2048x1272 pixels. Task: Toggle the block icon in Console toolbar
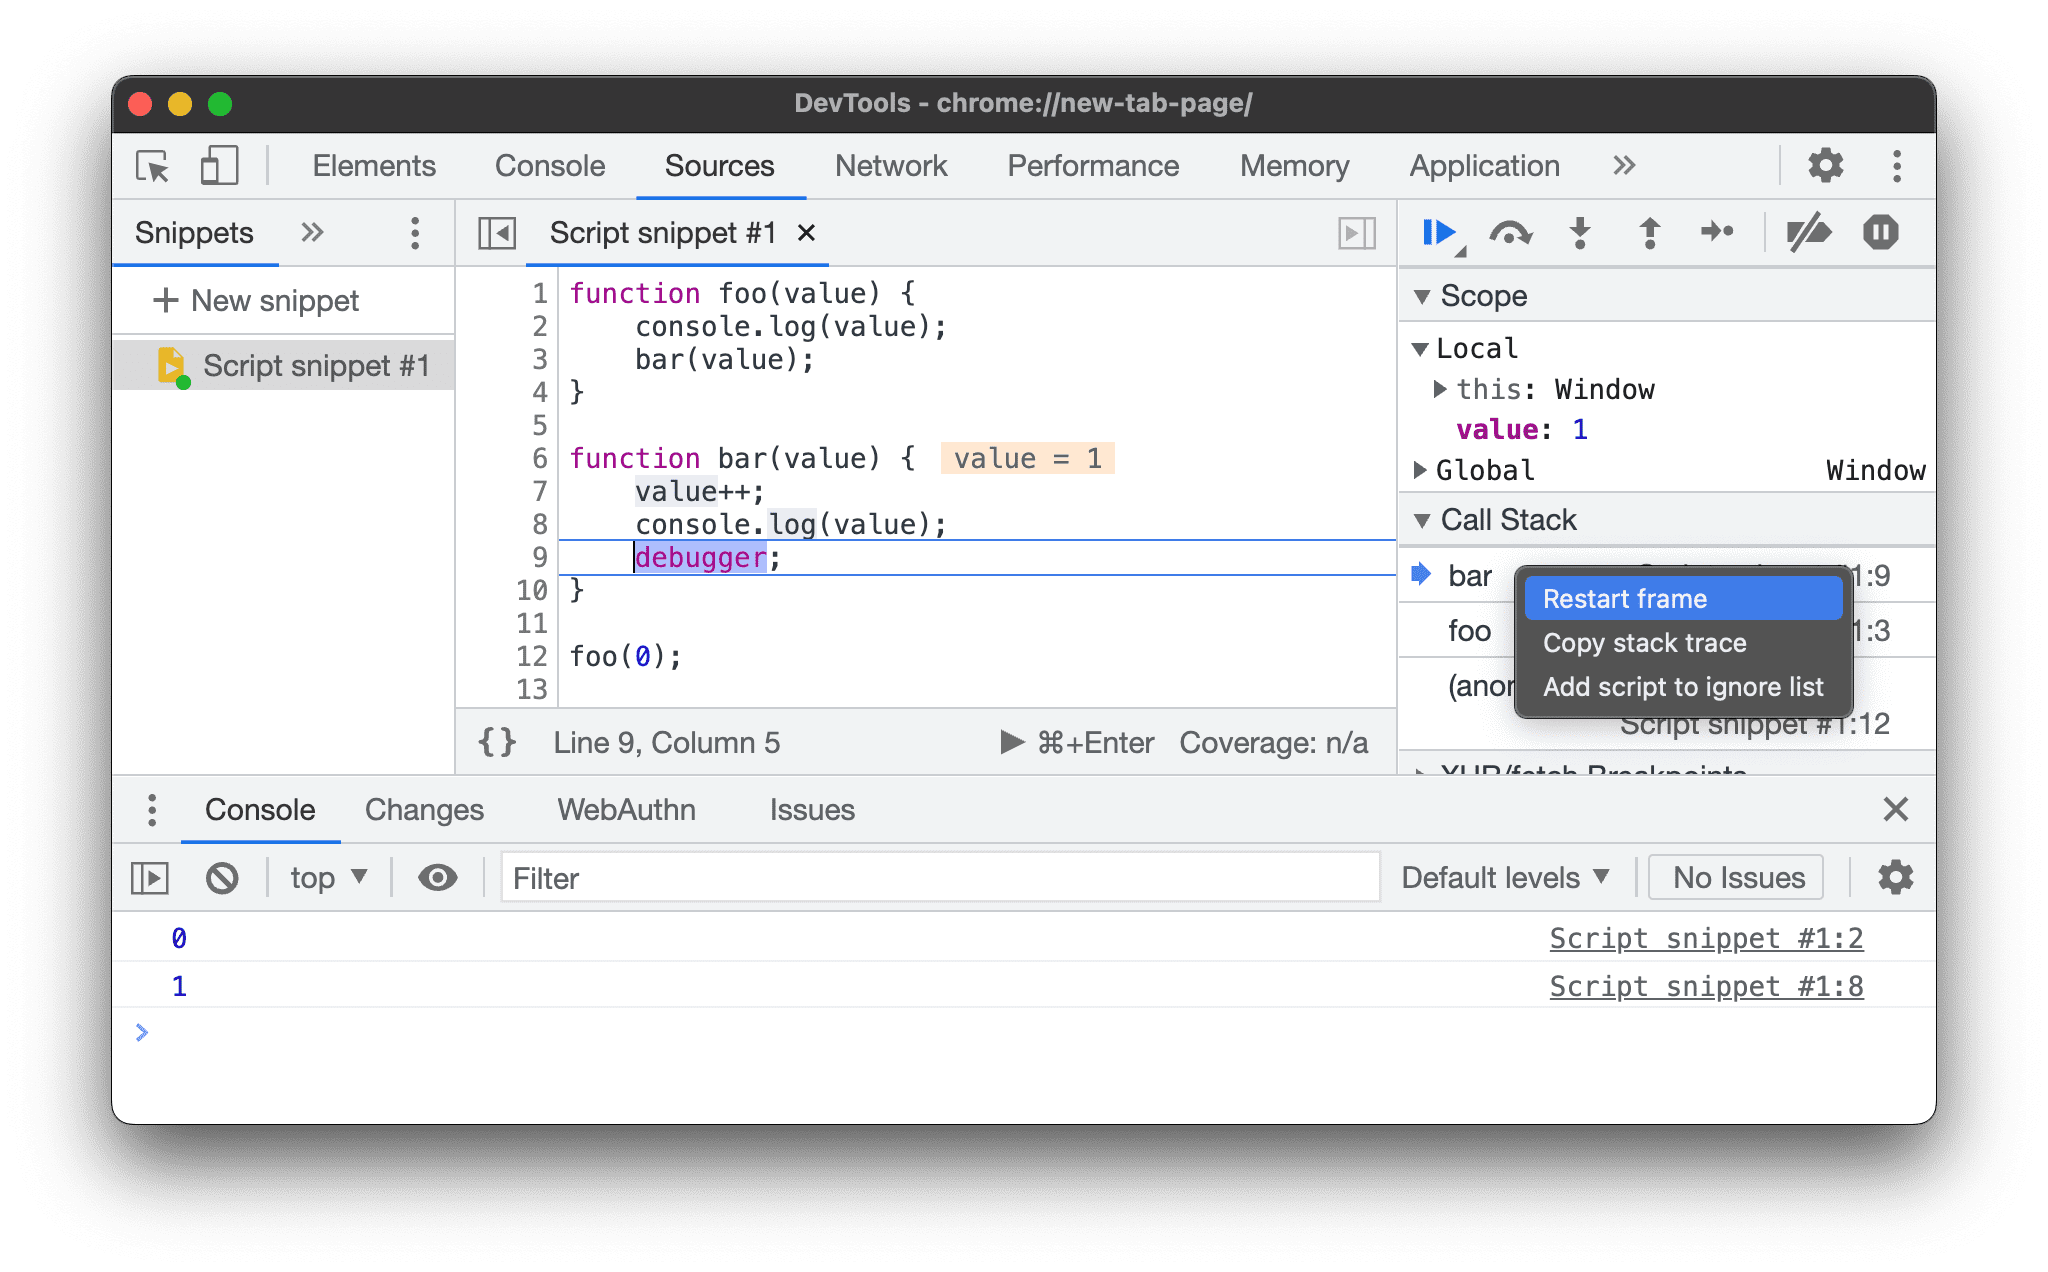click(x=220, y=876)
